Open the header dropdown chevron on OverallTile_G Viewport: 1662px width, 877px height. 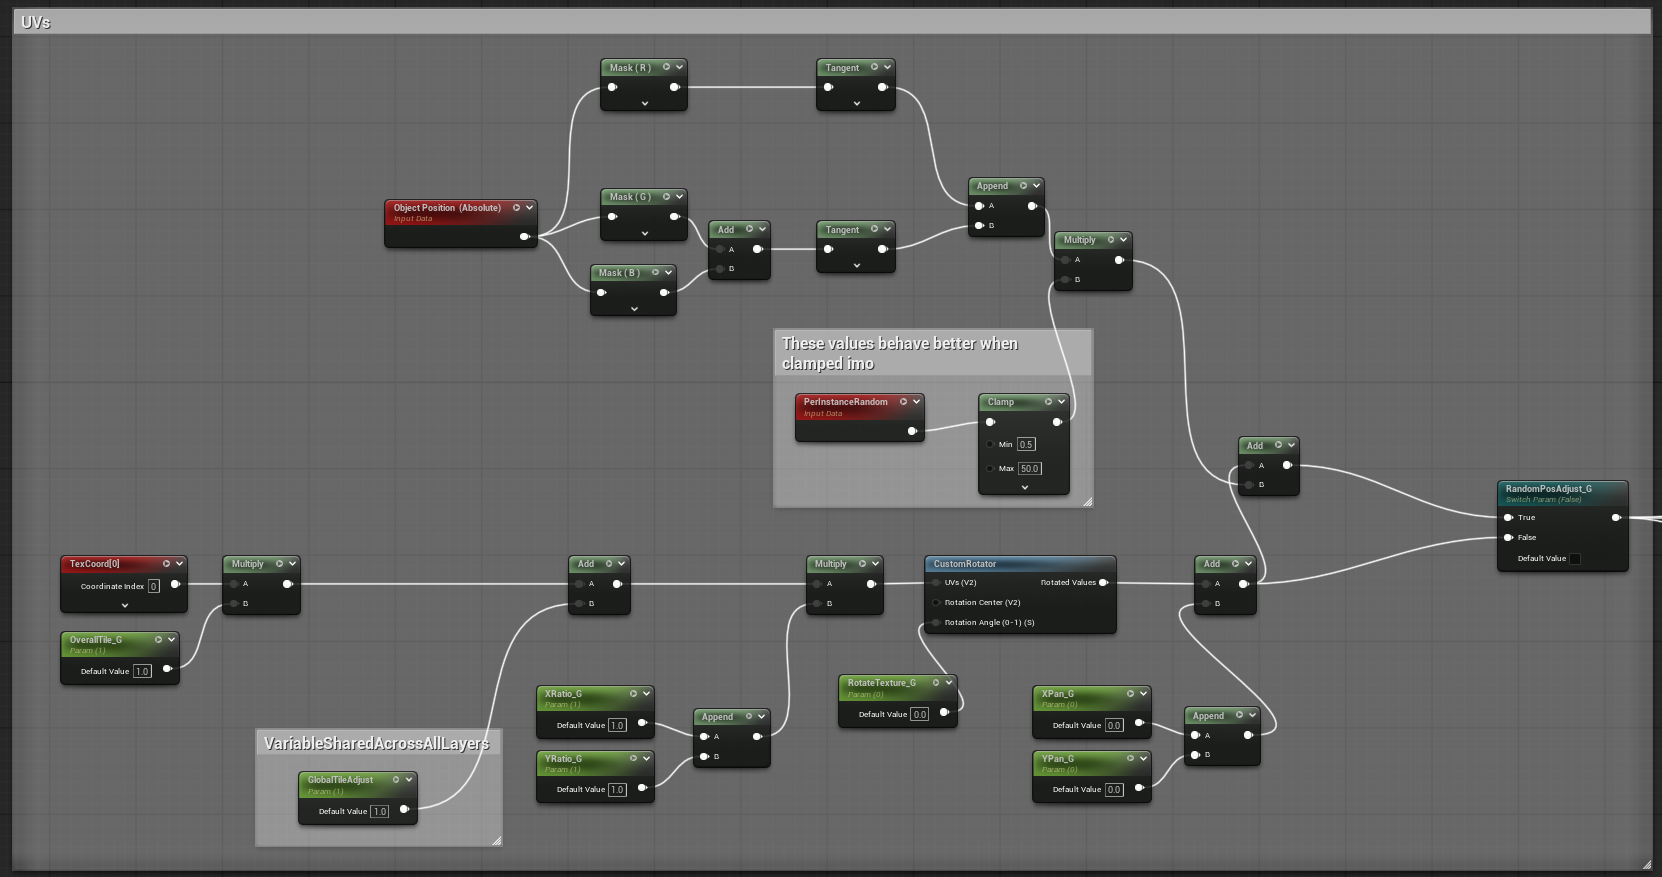[x=171, y=640]
